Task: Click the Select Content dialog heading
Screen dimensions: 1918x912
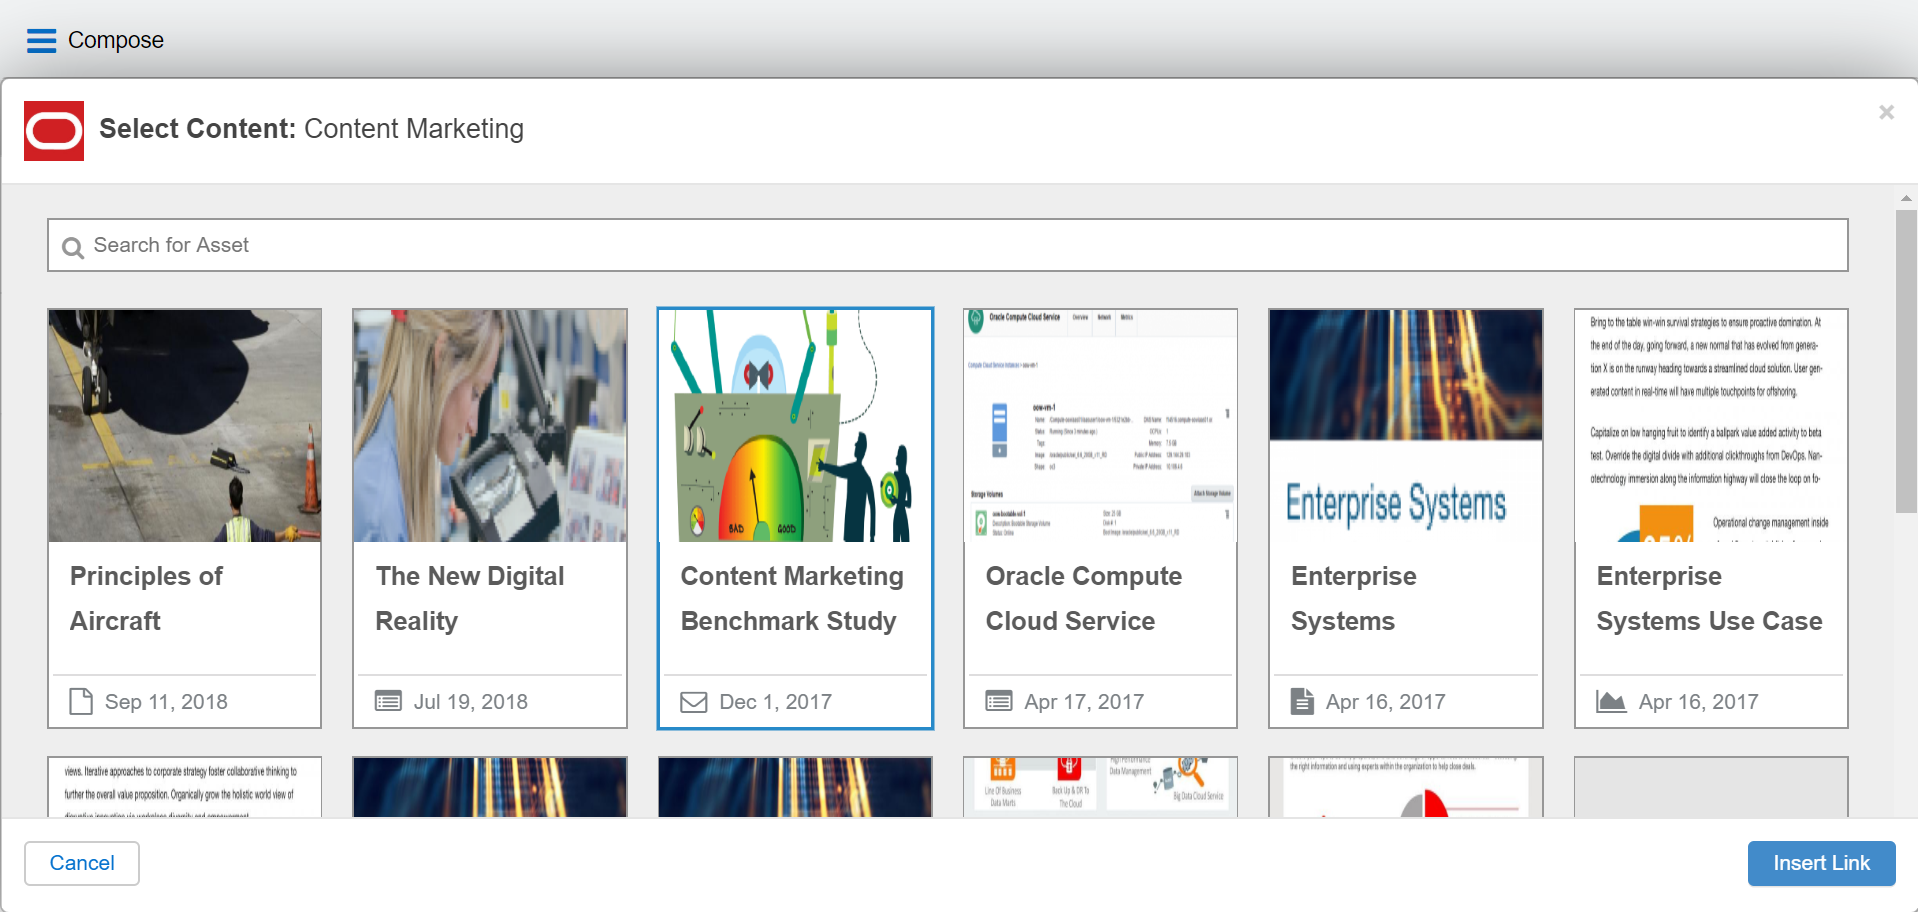Action: click(311, 129)
